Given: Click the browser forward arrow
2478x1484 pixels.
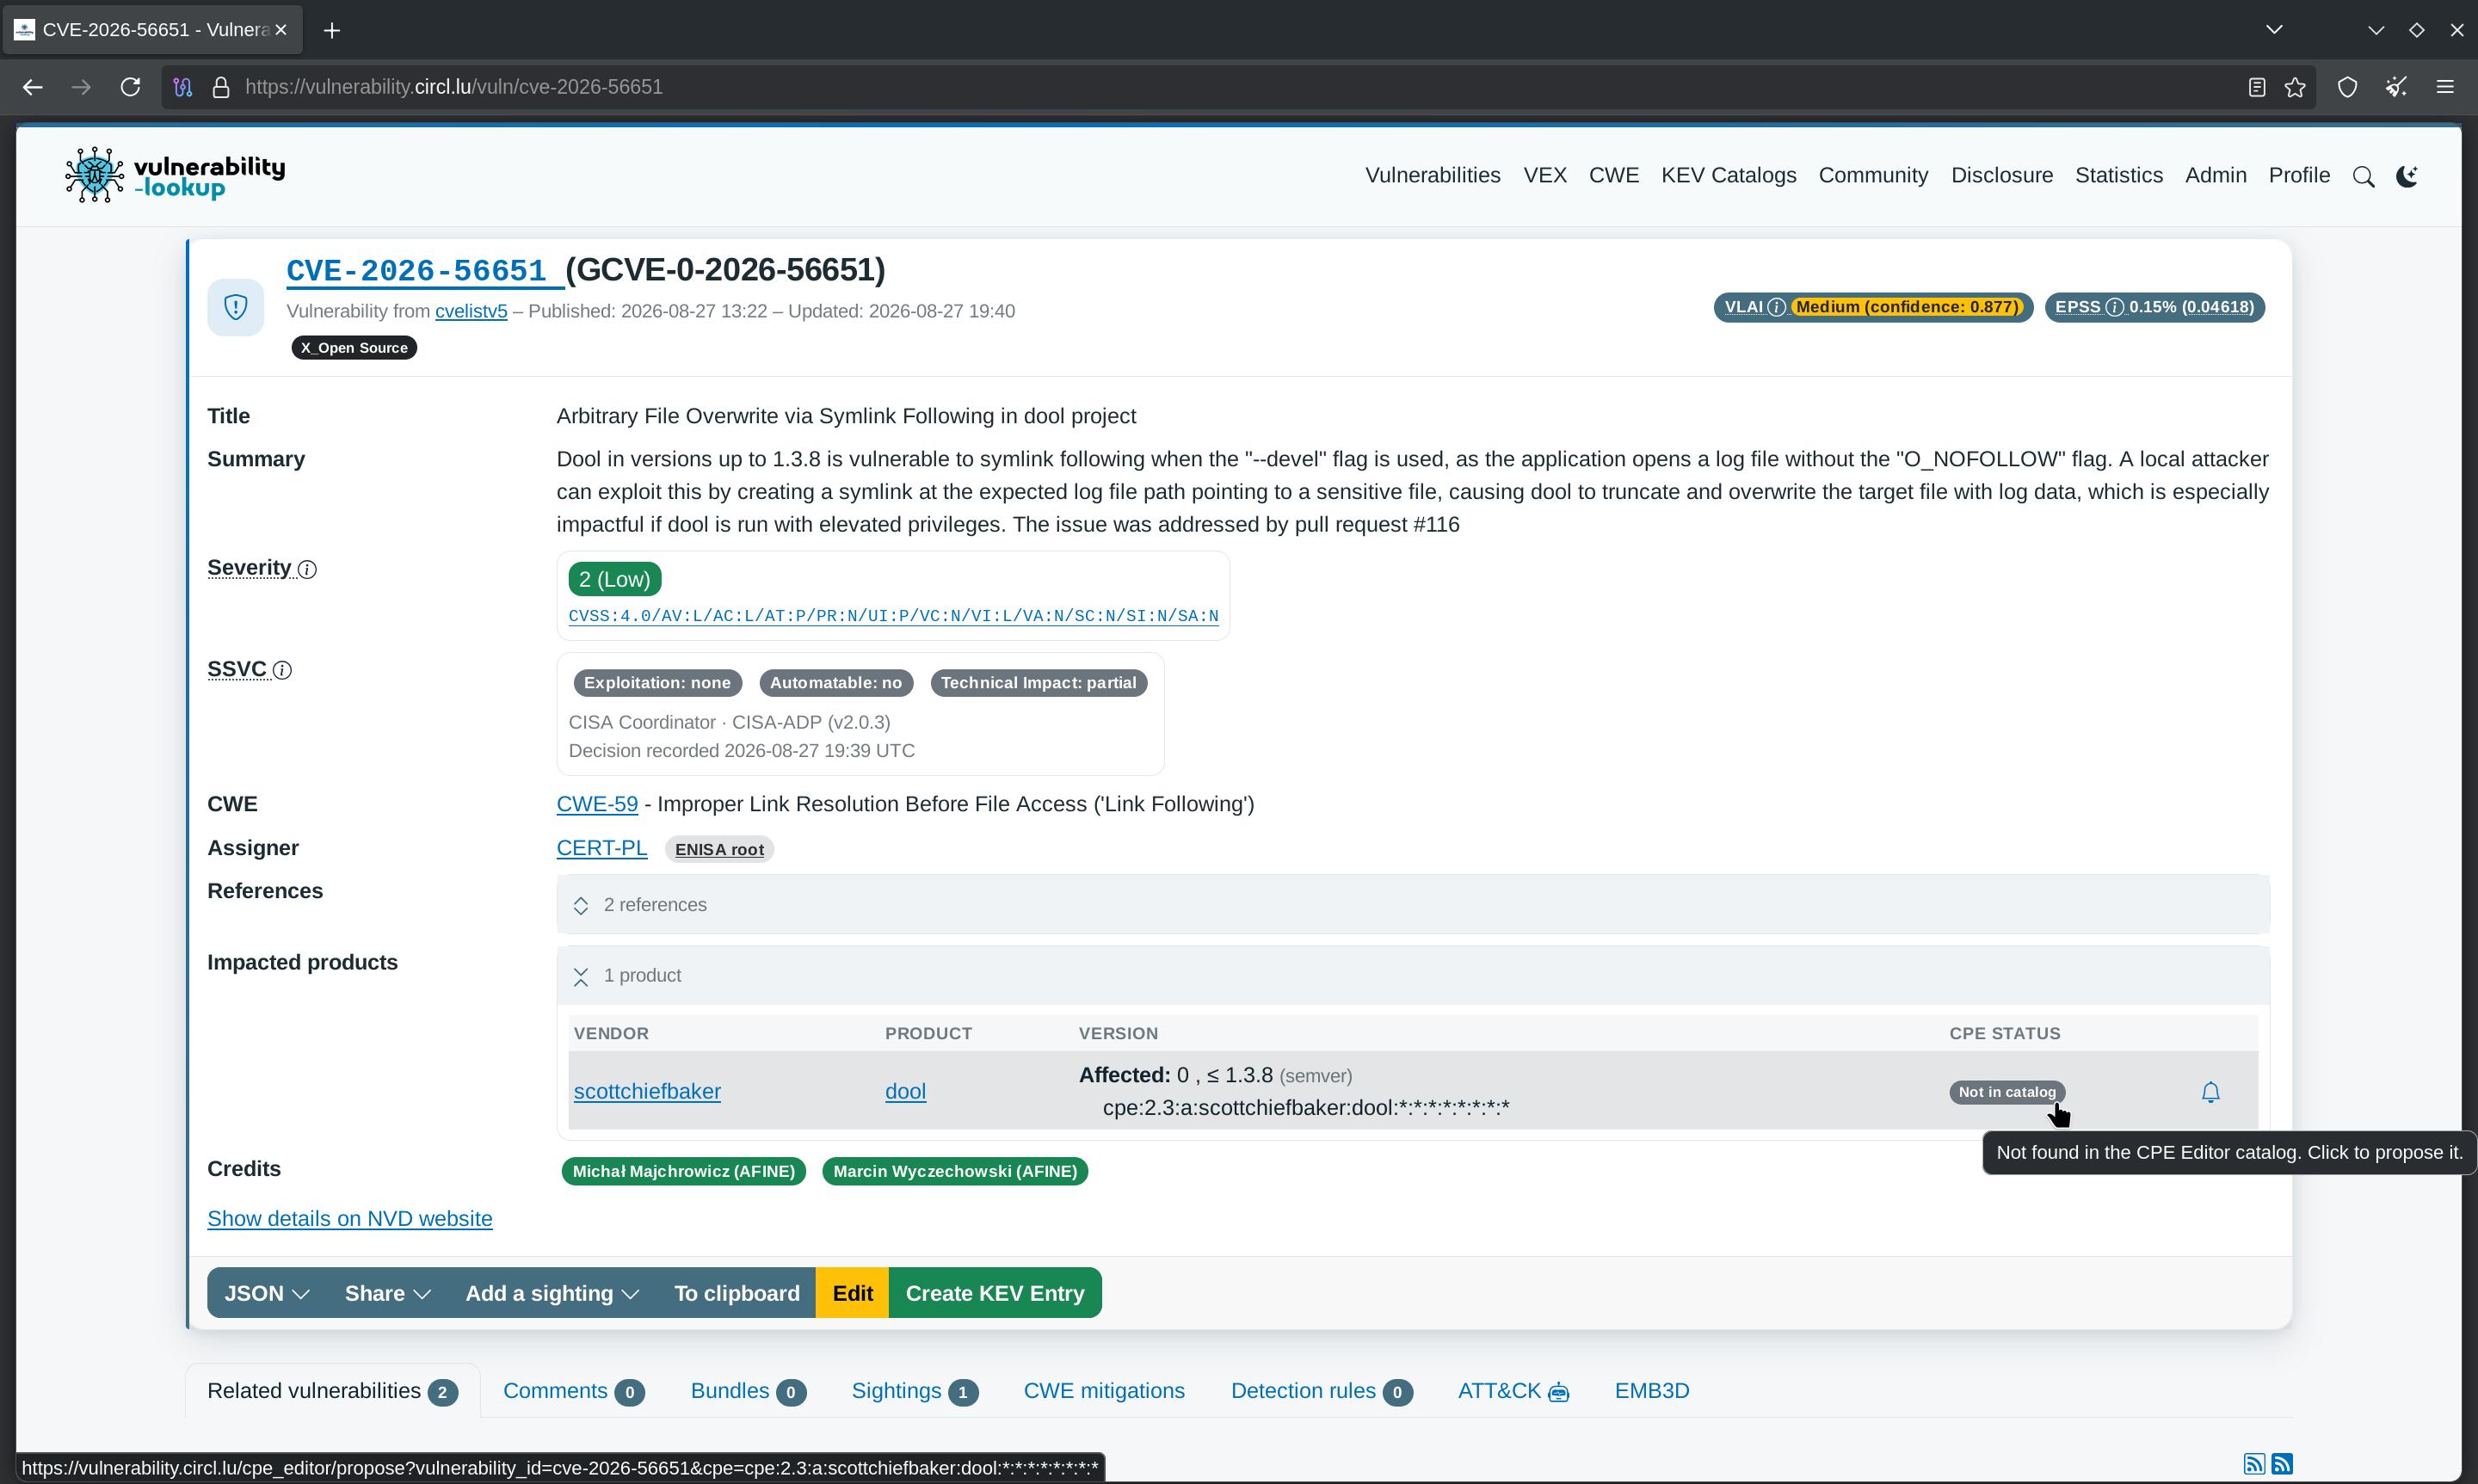Looking at the screenshot, I should point(81,87).
